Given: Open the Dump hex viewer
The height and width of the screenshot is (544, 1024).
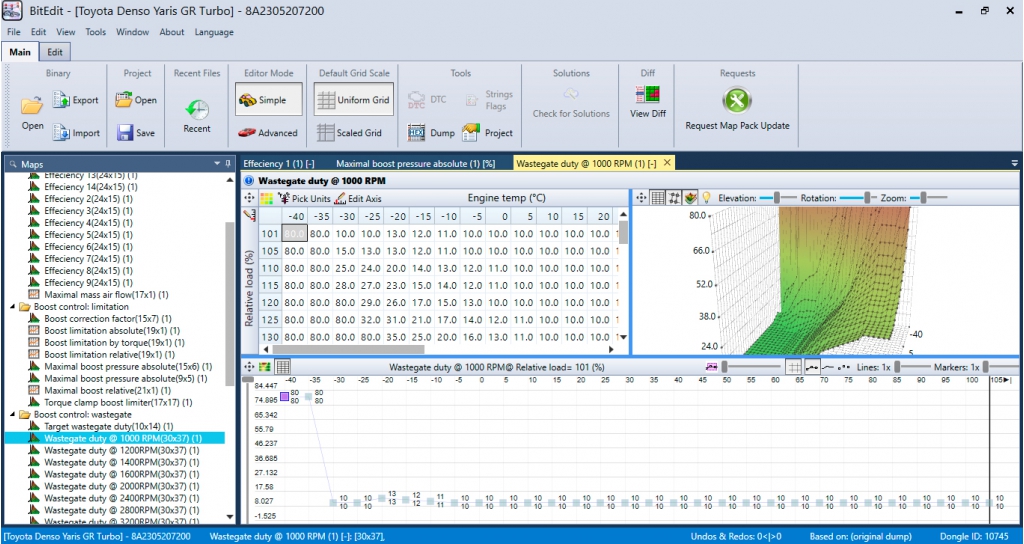Looking at the screenshot, I should pos(431,133).
